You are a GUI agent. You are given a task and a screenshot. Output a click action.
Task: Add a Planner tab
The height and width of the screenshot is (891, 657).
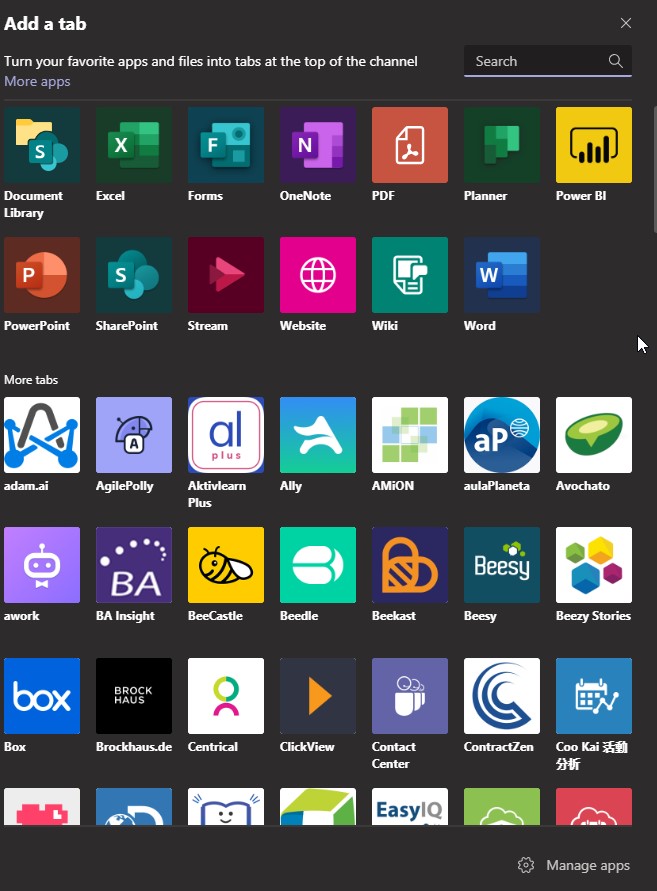click(502, 145)
